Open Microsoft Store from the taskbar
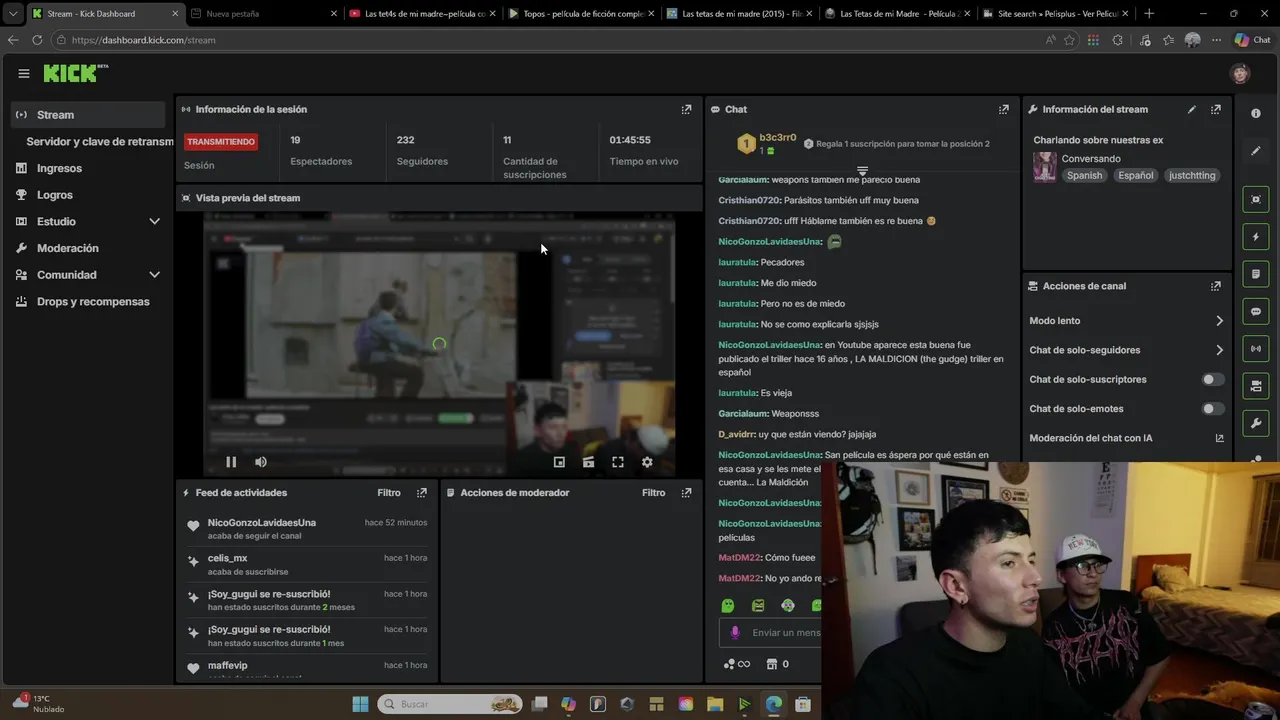 [802, 704]
